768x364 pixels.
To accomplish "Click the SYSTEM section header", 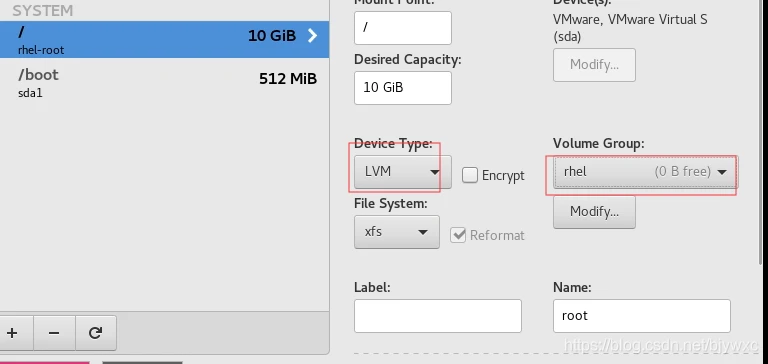I will (43, 10).
